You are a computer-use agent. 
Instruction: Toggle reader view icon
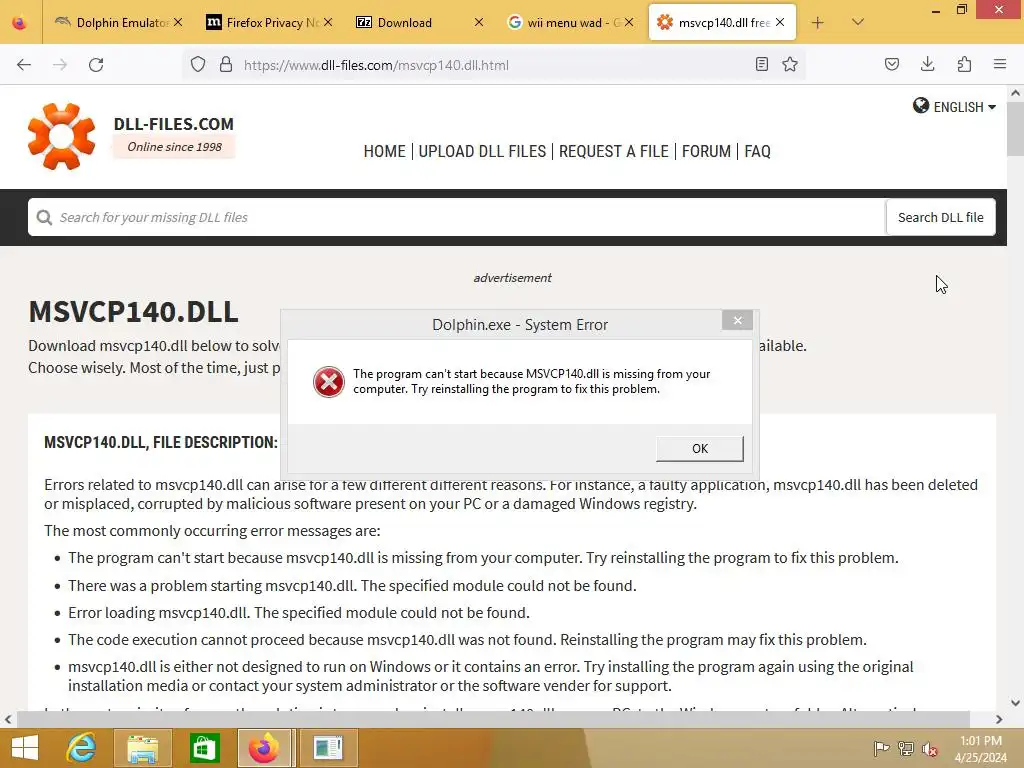tap(761, 64)
